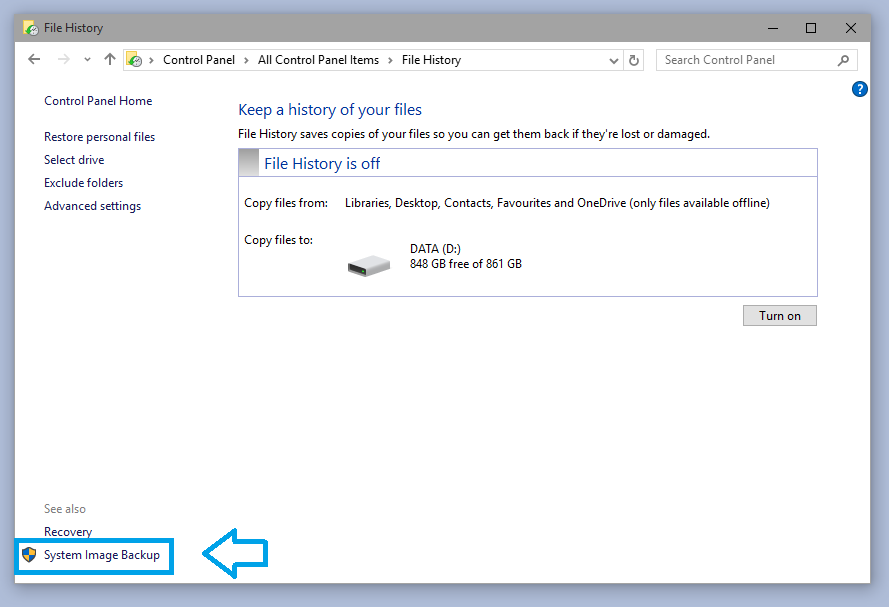Expand chevron after All Control Panel Items
The image size is (889, 607).
[x=390, y=60]
